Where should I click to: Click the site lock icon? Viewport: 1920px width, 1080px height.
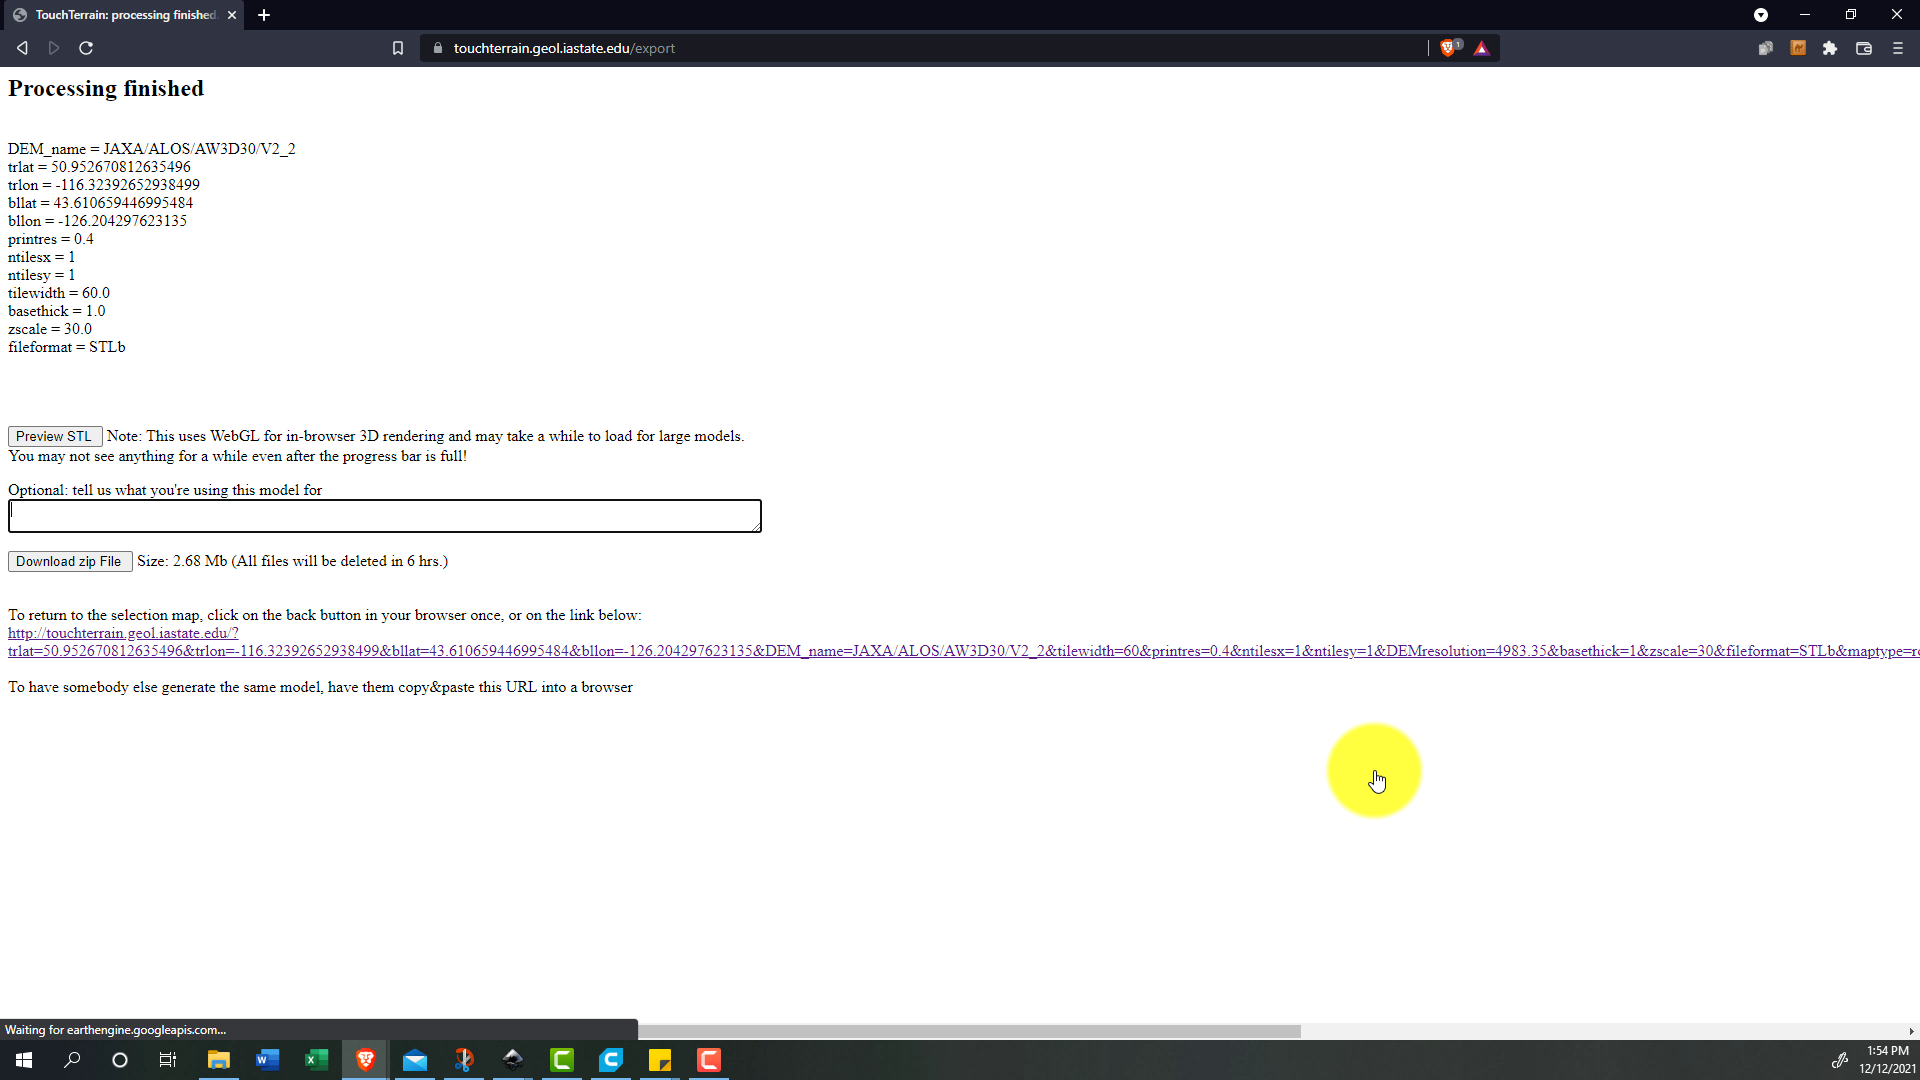437,48
